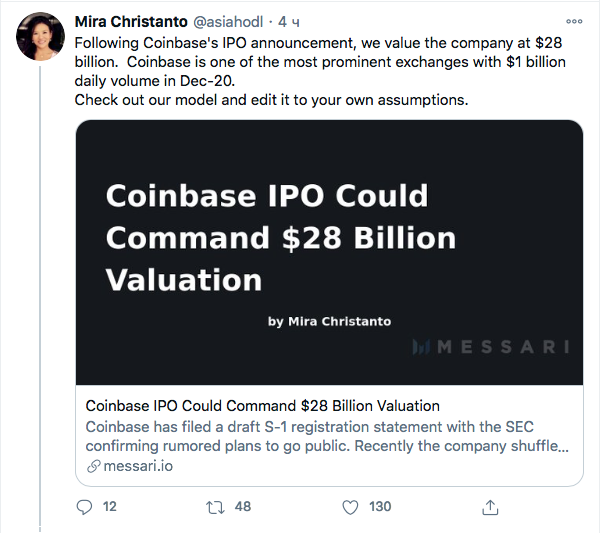Click the chain link icon beside messari.io
602x533 pixels.
[93, 466]
